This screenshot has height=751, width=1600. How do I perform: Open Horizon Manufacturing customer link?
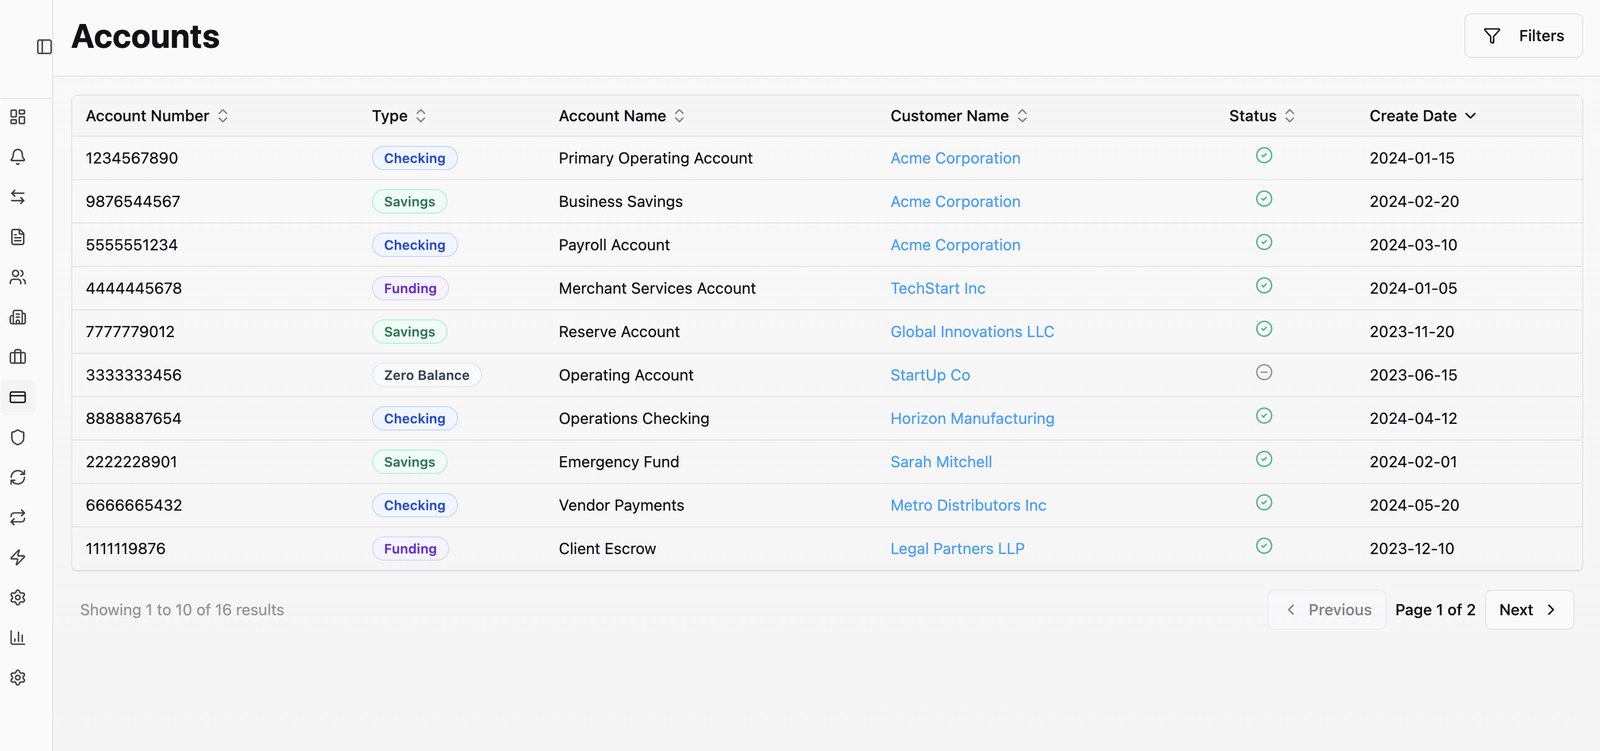click(972, 418)
